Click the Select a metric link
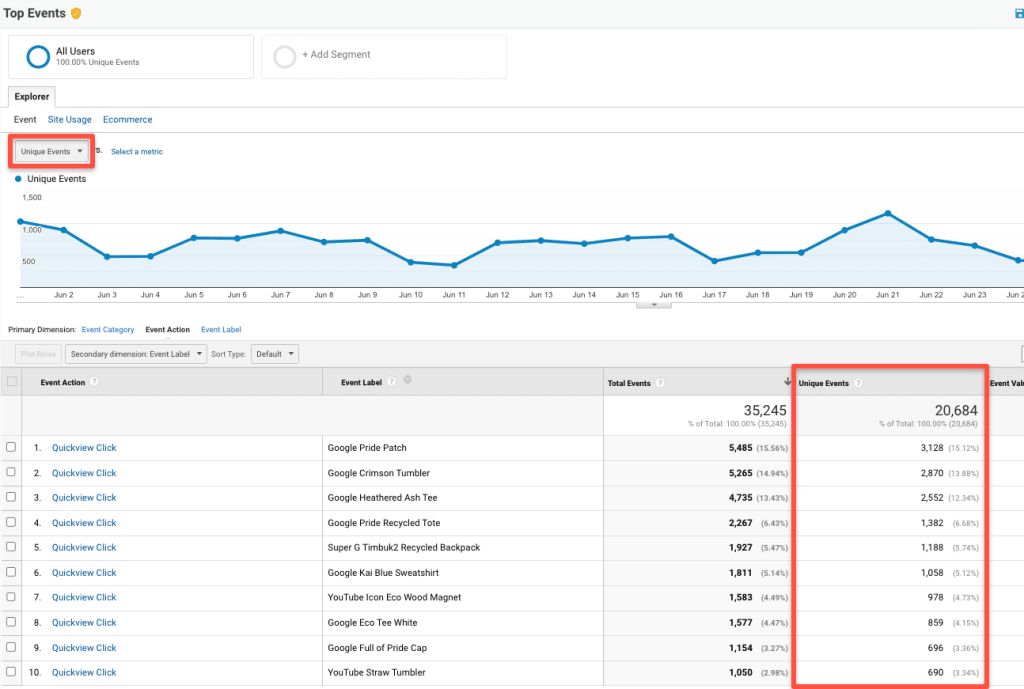 click(136, 151)
